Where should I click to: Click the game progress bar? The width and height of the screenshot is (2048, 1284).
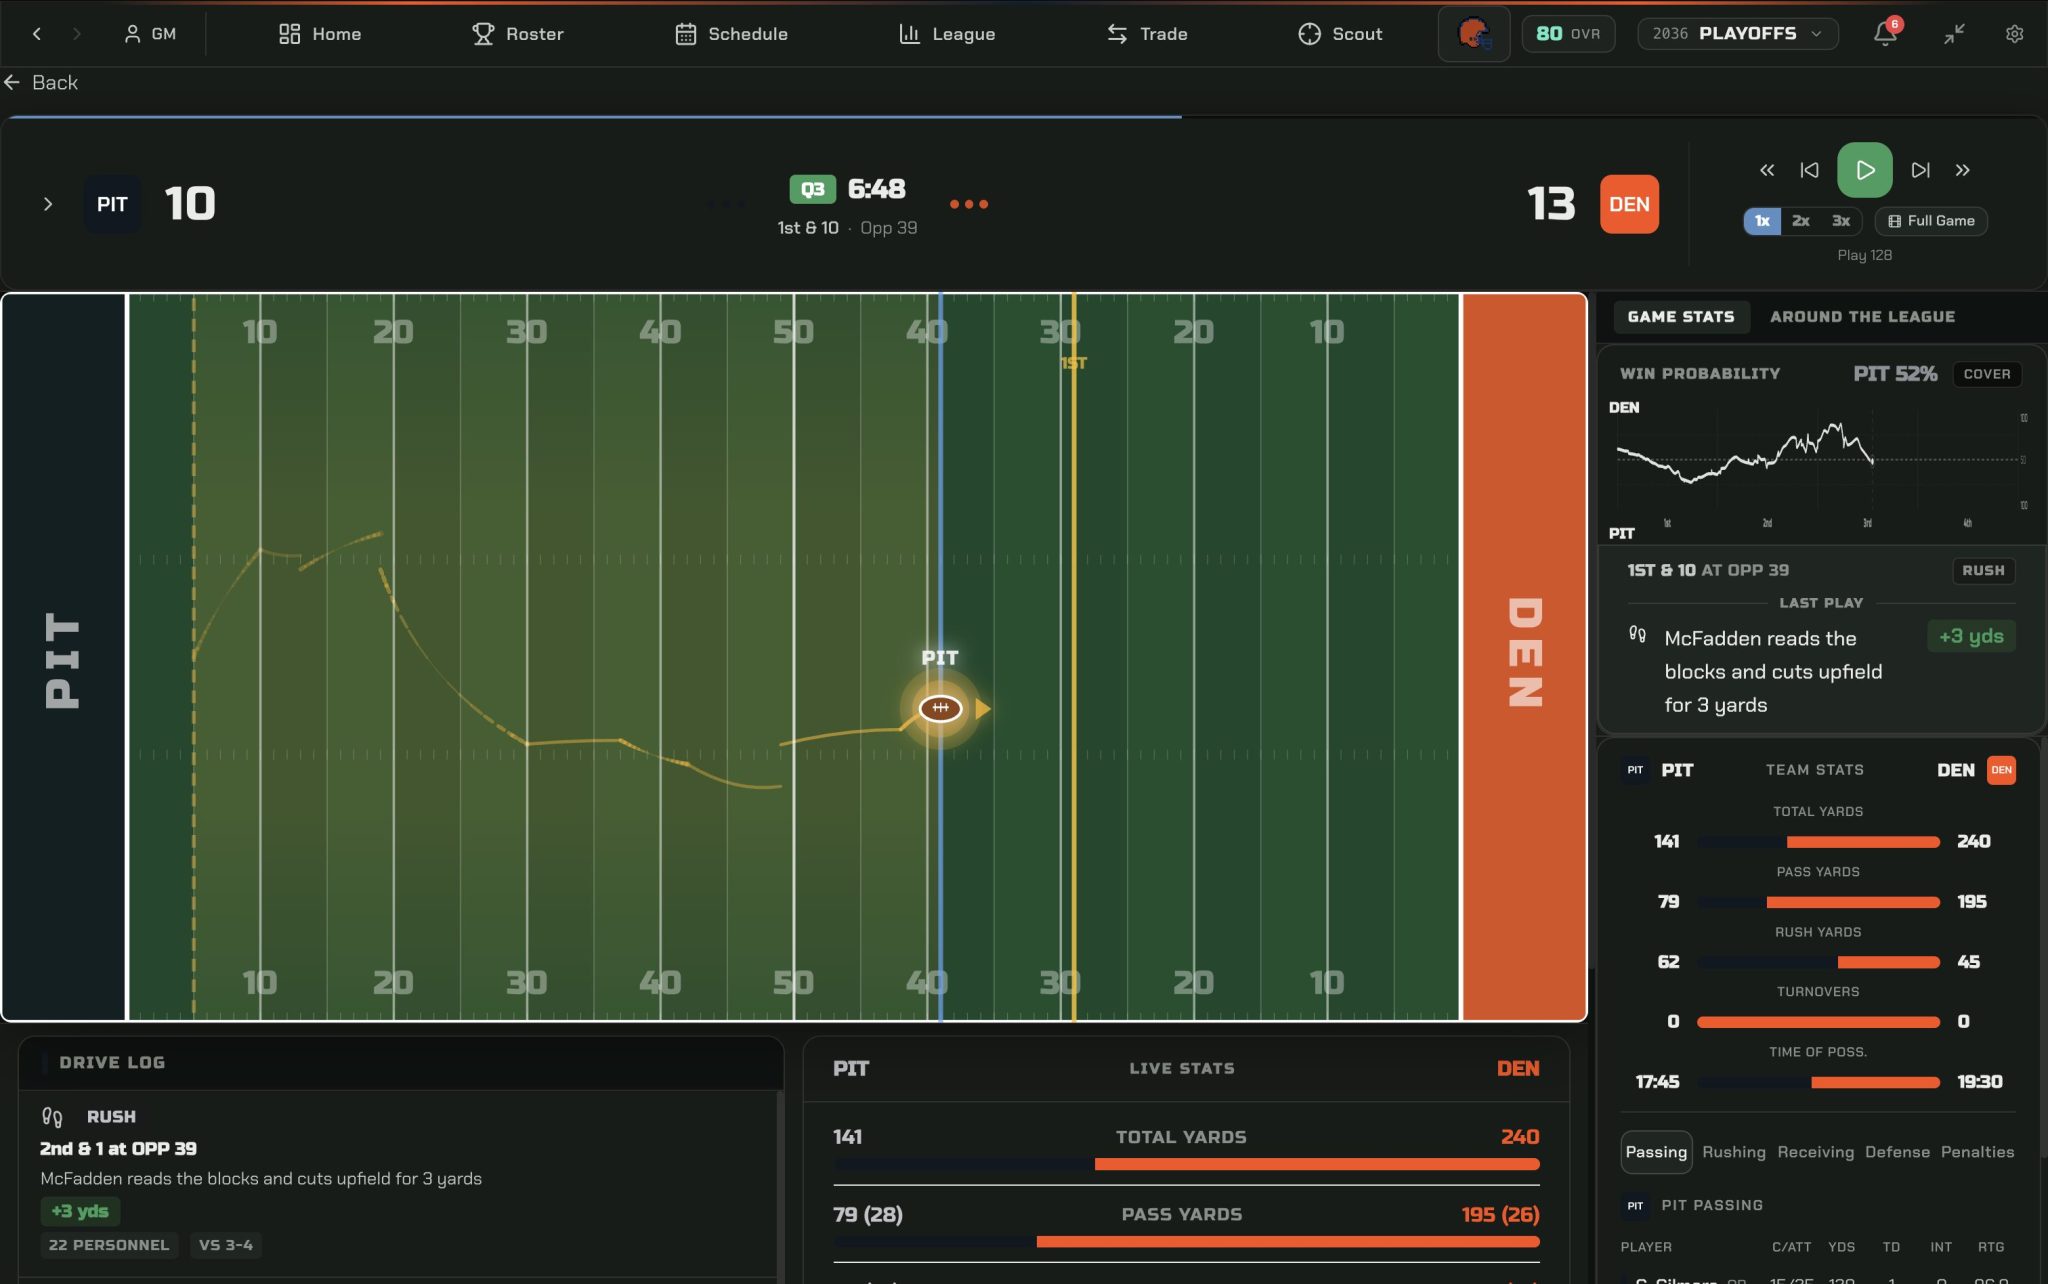pyautogui.click(x=1022, y=117)
